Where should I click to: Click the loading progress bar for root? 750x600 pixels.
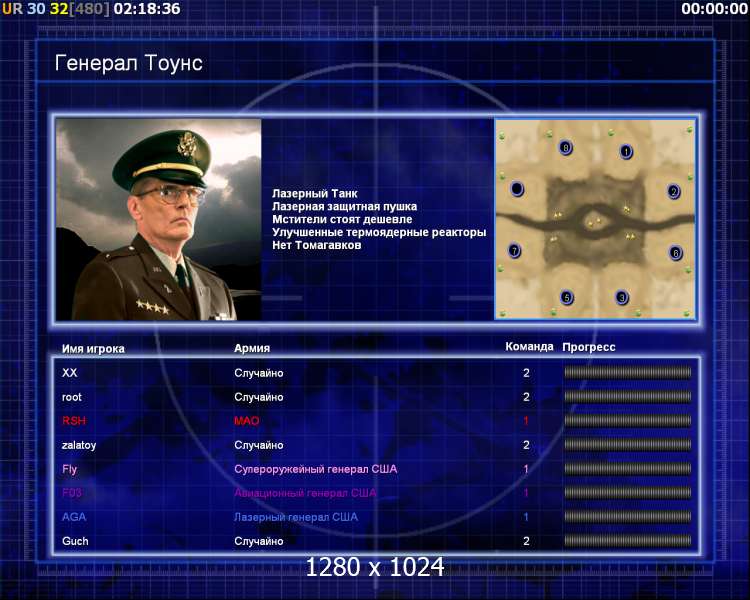[628, 397]
